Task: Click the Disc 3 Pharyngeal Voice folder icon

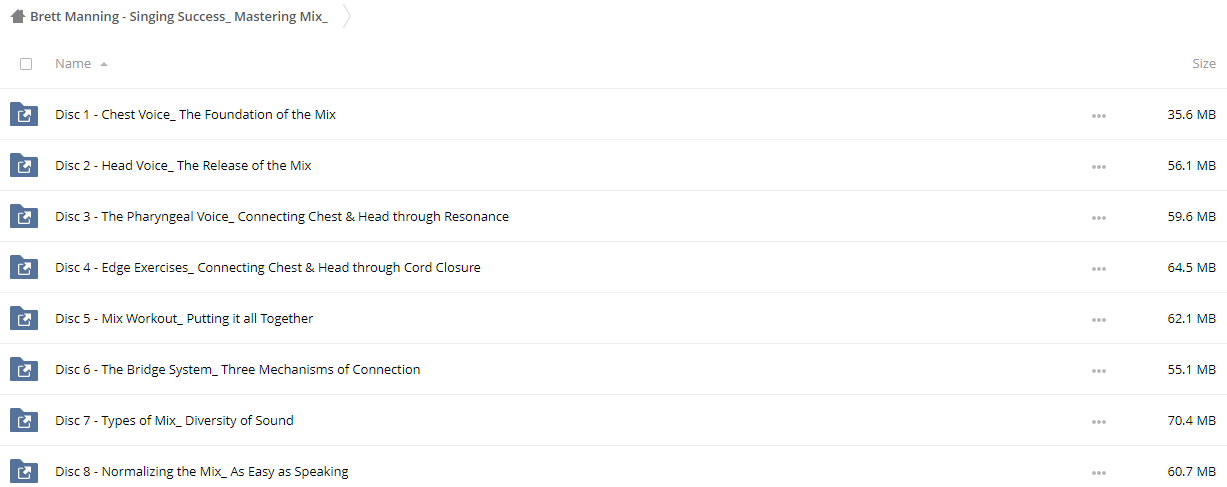Action: (24, 216)
